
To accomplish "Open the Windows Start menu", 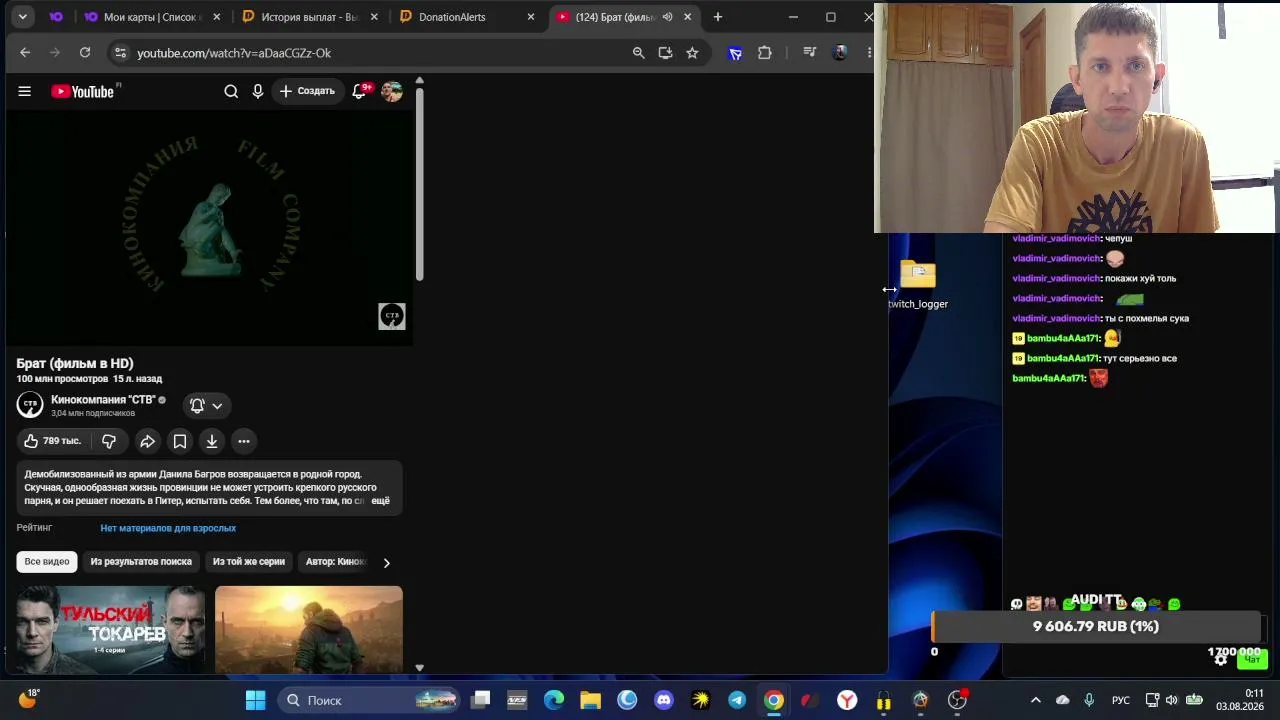I will 256,700.
